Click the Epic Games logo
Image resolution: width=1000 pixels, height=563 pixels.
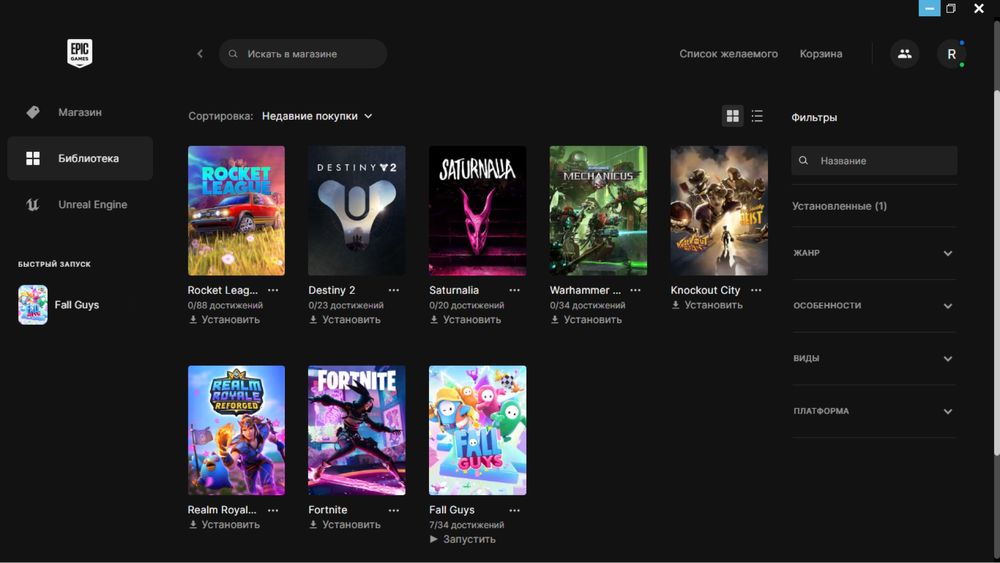click(80, 53)
